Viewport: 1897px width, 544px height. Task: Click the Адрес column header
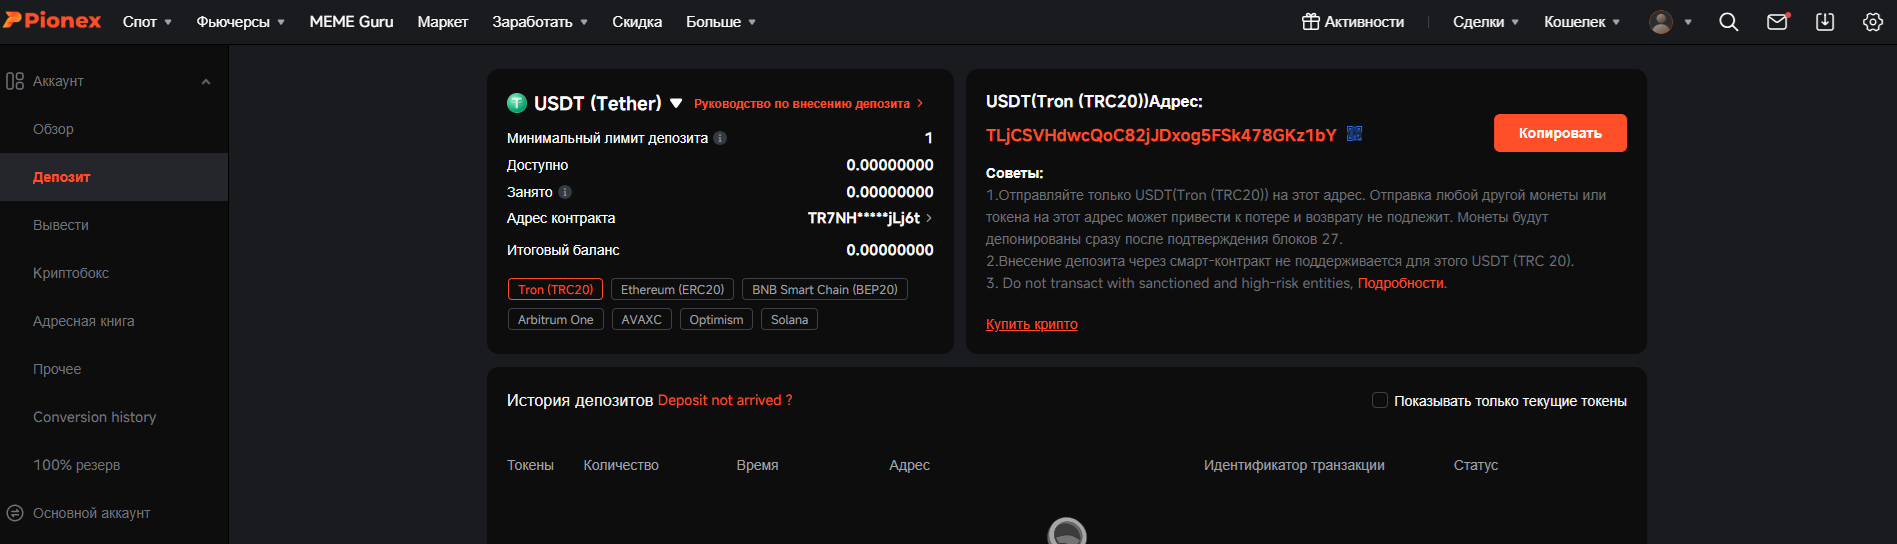(910, 465)
